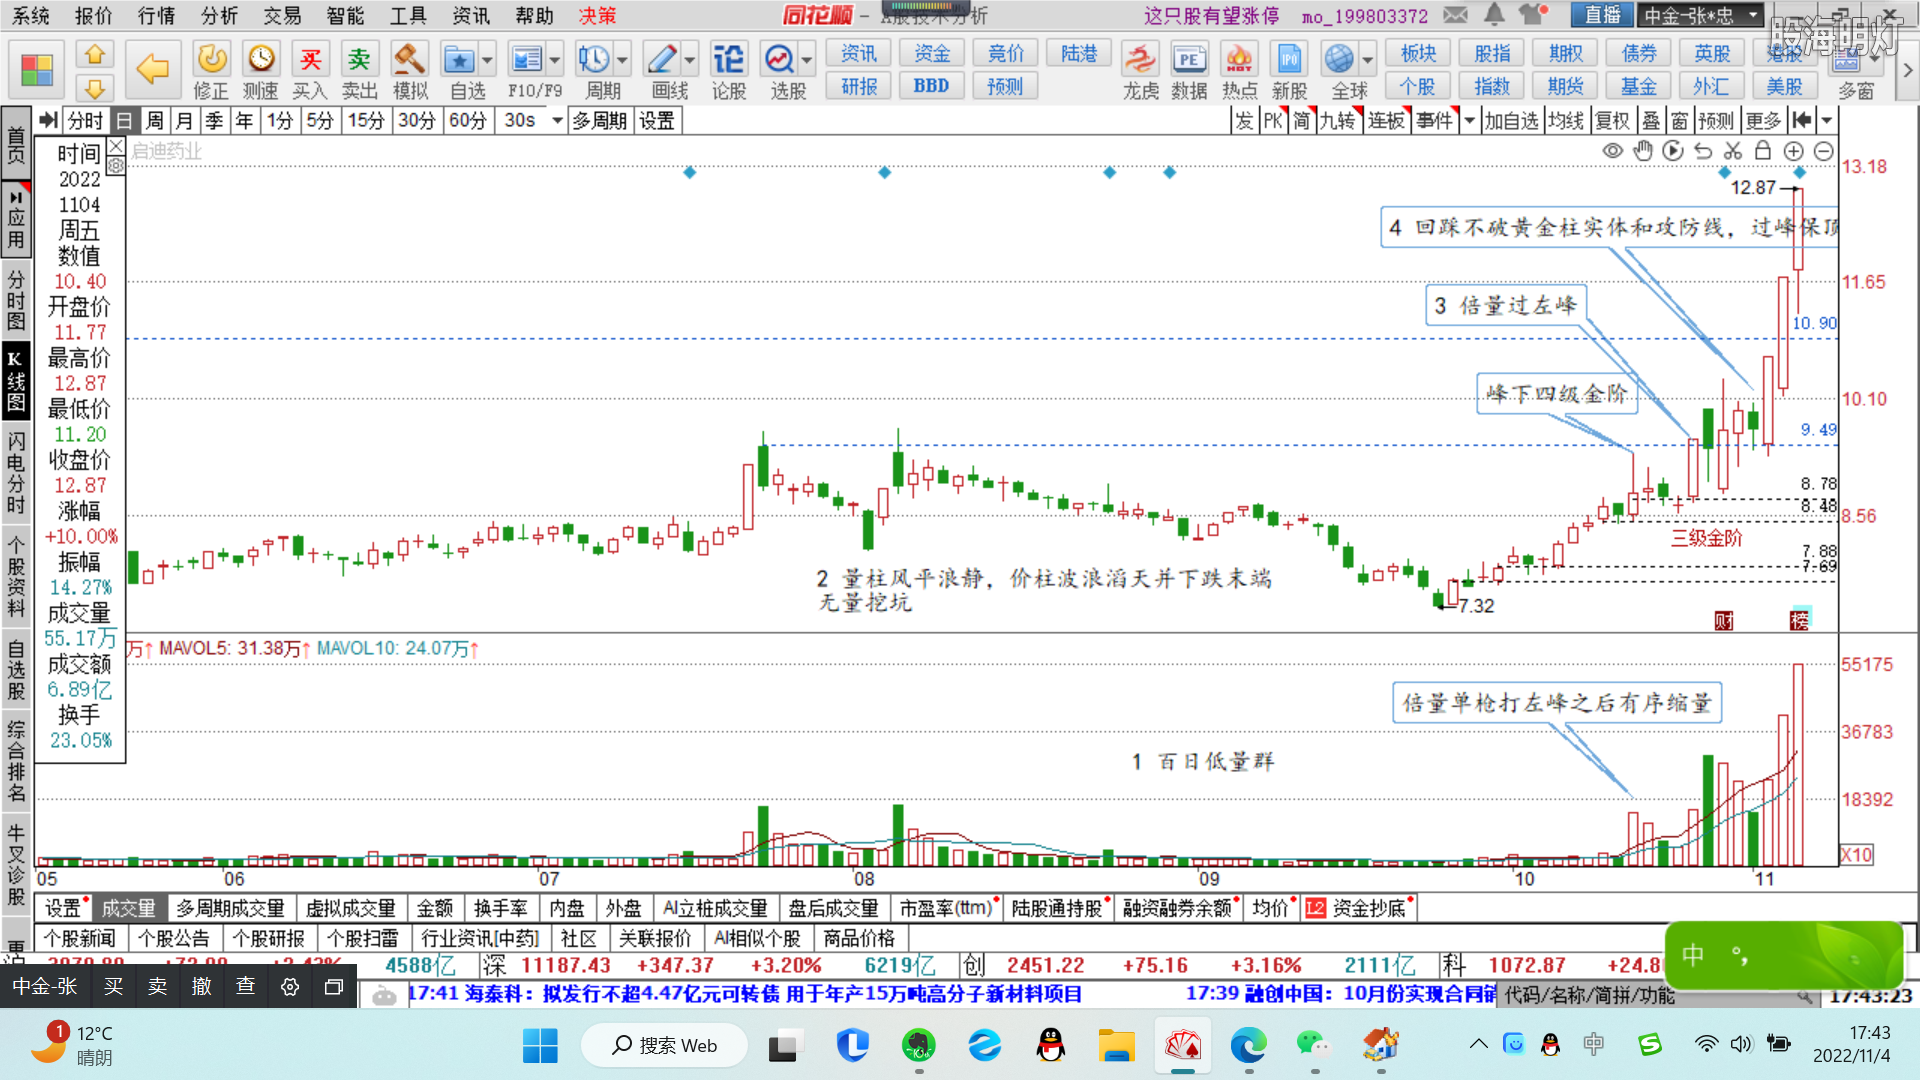The height and width of the screenshot is (1080, 1920).
Task: Click the 加自选 add to watchlist button
Action: [x=1511, y=121]
